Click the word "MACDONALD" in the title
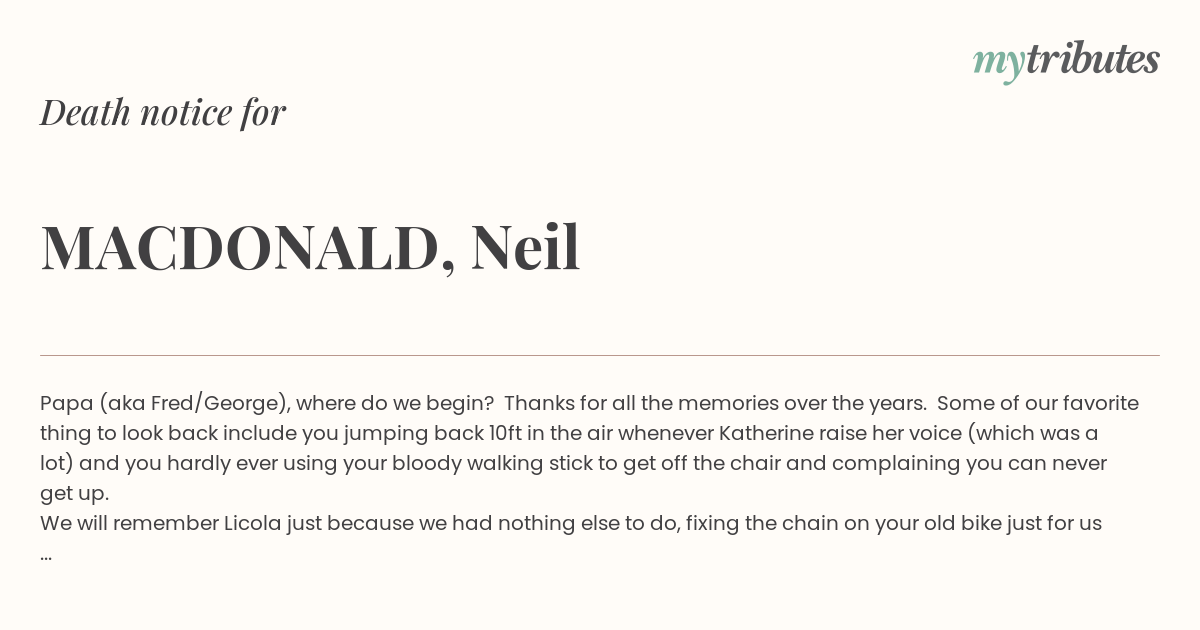The height and width of the screenshot is (630, 1200). pos(240,249)
